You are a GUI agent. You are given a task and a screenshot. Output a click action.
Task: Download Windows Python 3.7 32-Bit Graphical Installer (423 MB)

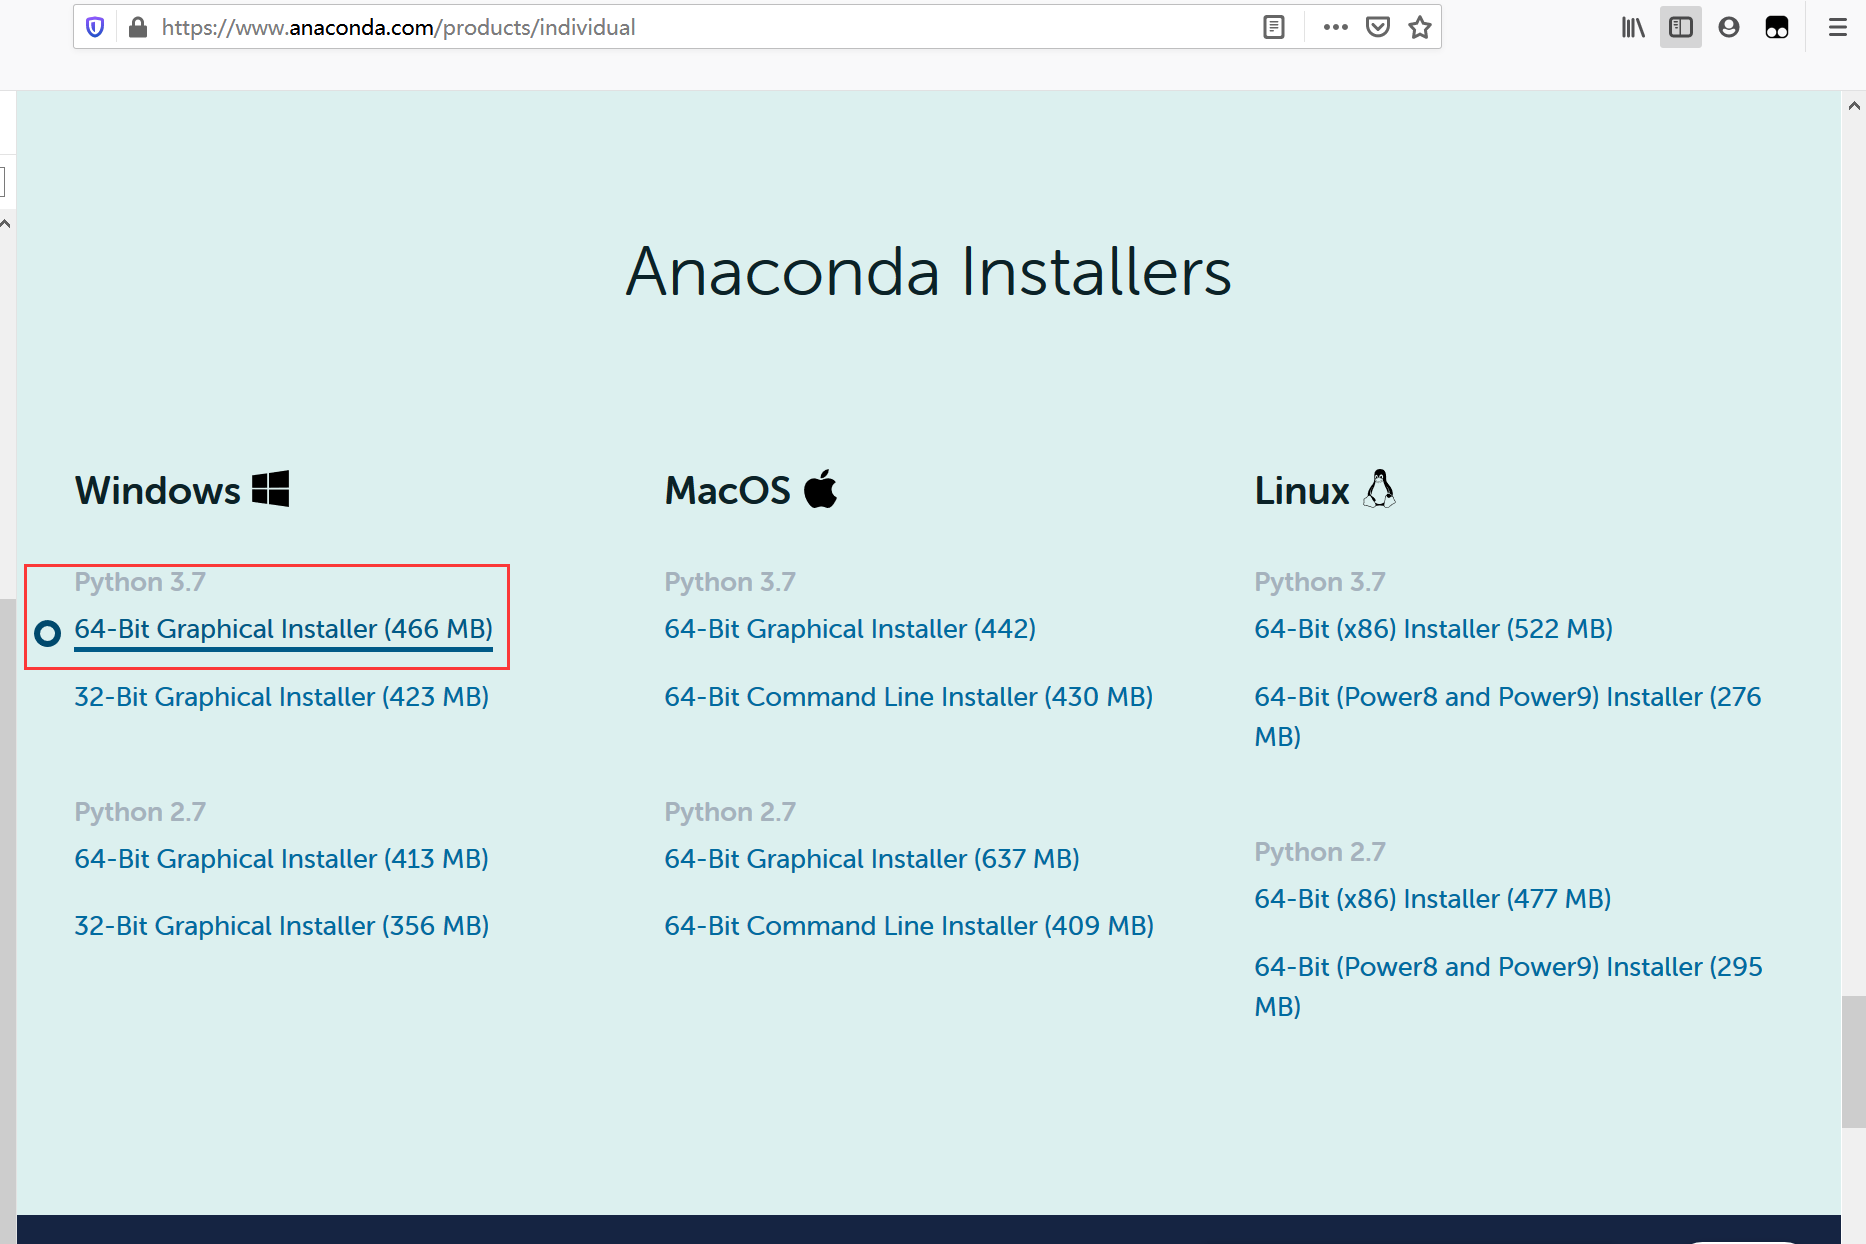(x=282, y=697)
